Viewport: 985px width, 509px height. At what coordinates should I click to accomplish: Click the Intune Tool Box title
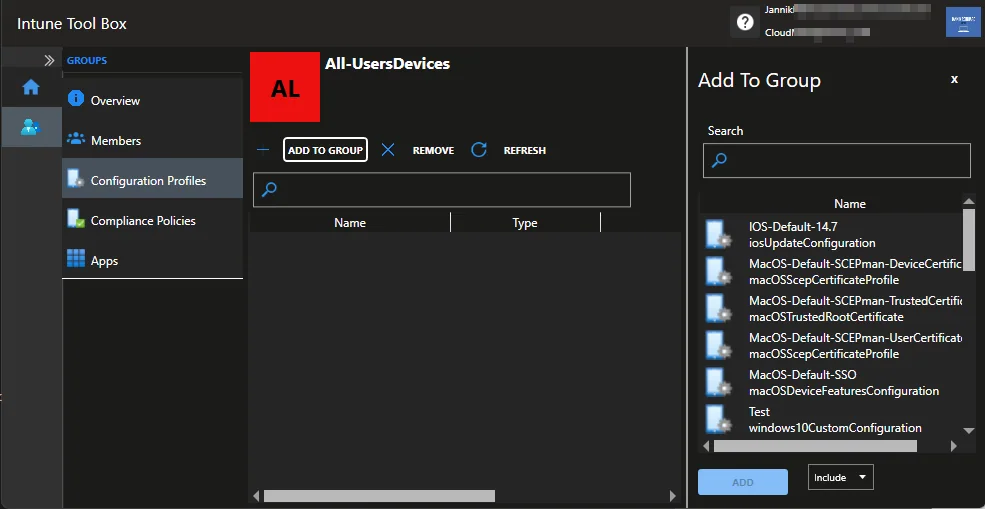(x=72, y=24)
